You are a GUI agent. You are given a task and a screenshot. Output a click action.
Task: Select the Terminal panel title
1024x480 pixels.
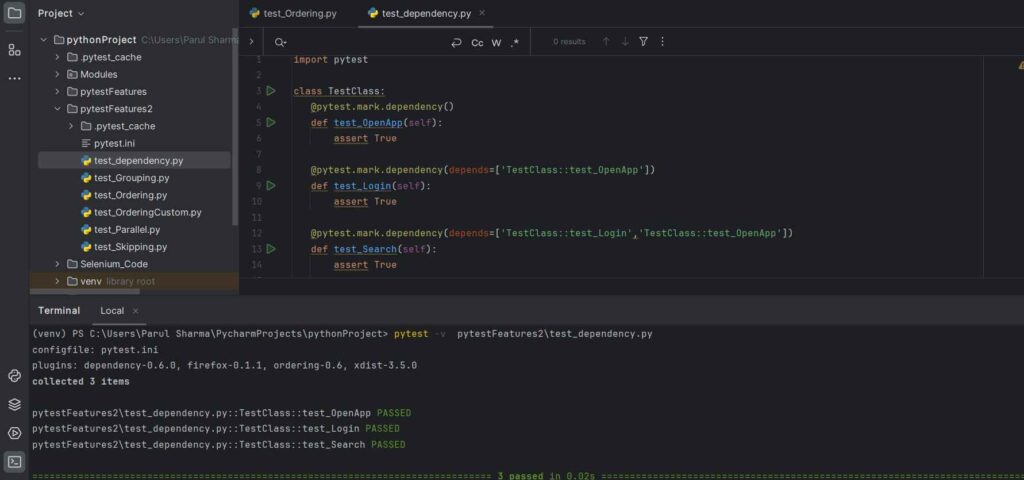59,311
